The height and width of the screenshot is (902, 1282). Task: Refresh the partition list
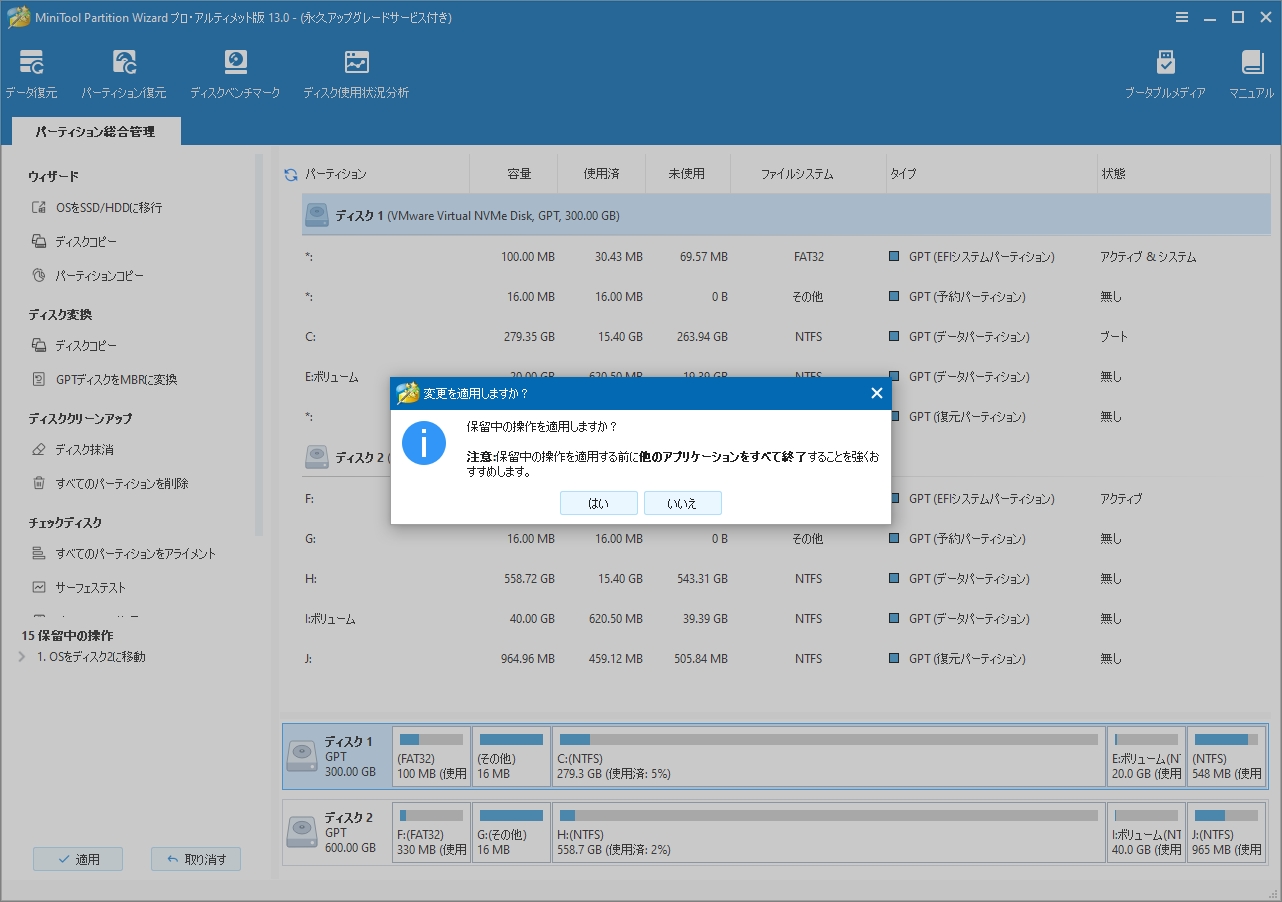click(289, 172)
